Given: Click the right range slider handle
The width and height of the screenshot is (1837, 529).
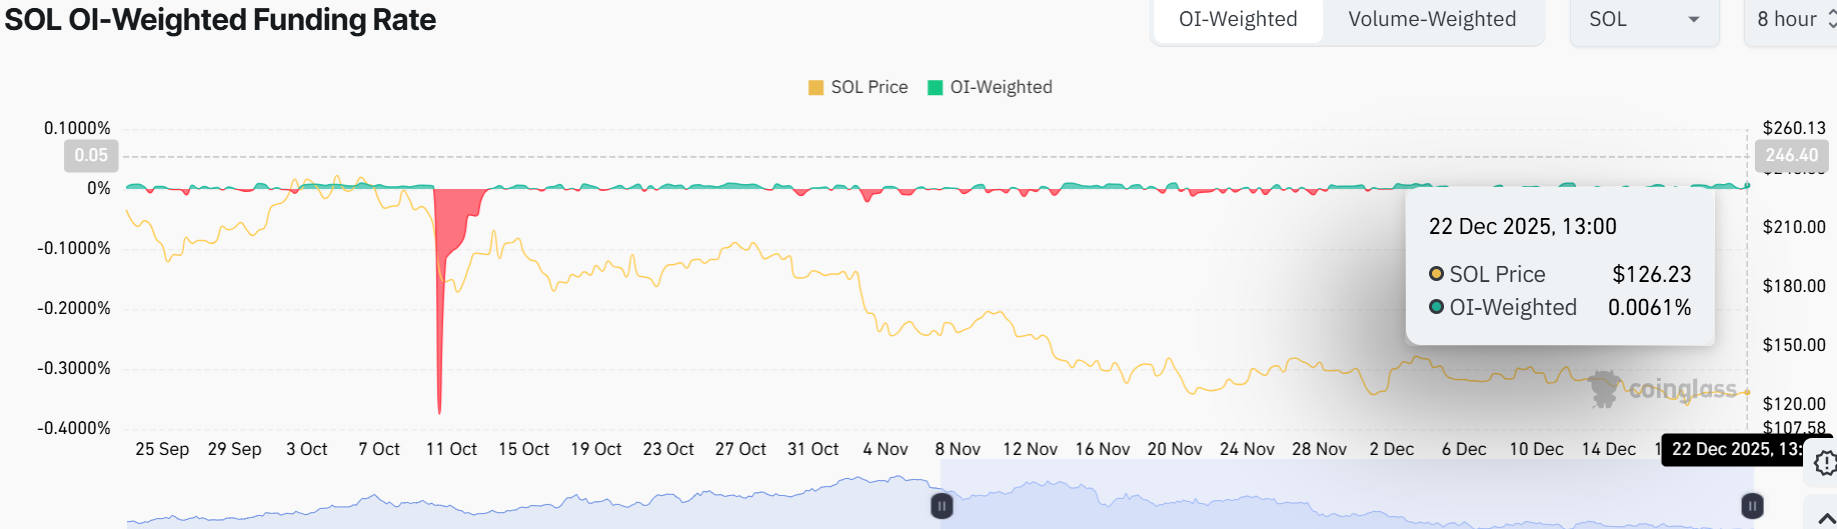Looking at the screenshot, I should (1752, 506).
